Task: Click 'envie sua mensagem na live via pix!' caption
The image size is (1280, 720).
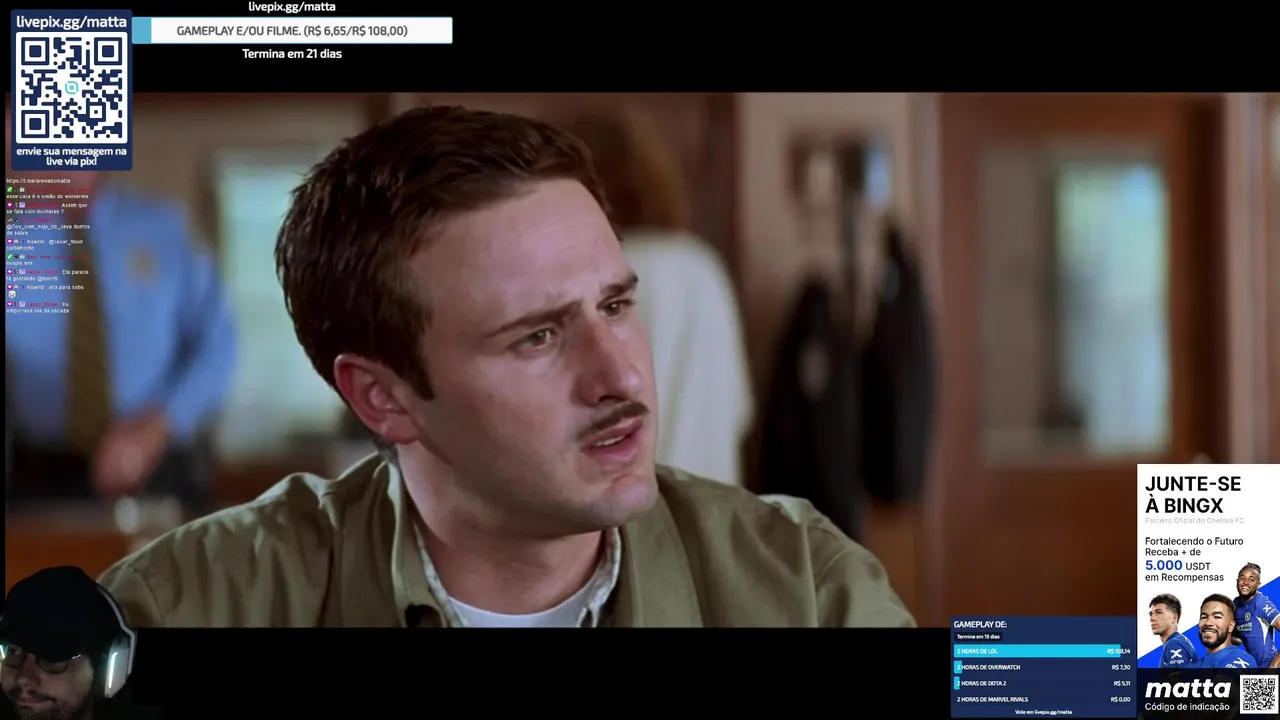Action: [x=72, y=156]
